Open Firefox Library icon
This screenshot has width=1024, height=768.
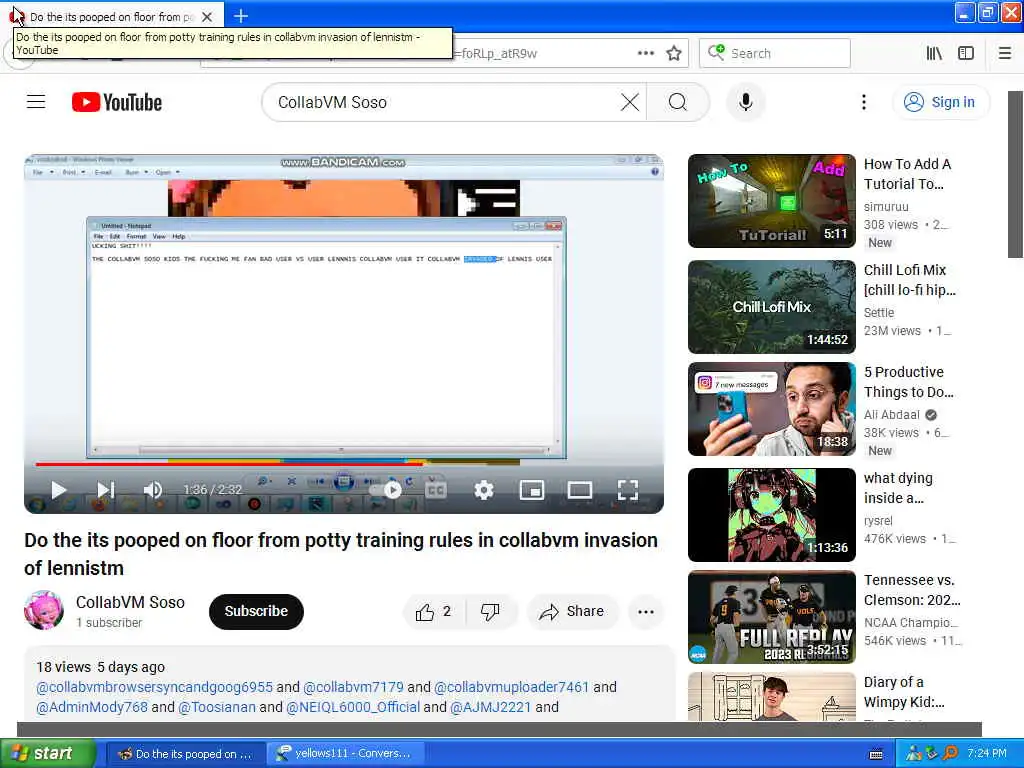tap(934, 53)
